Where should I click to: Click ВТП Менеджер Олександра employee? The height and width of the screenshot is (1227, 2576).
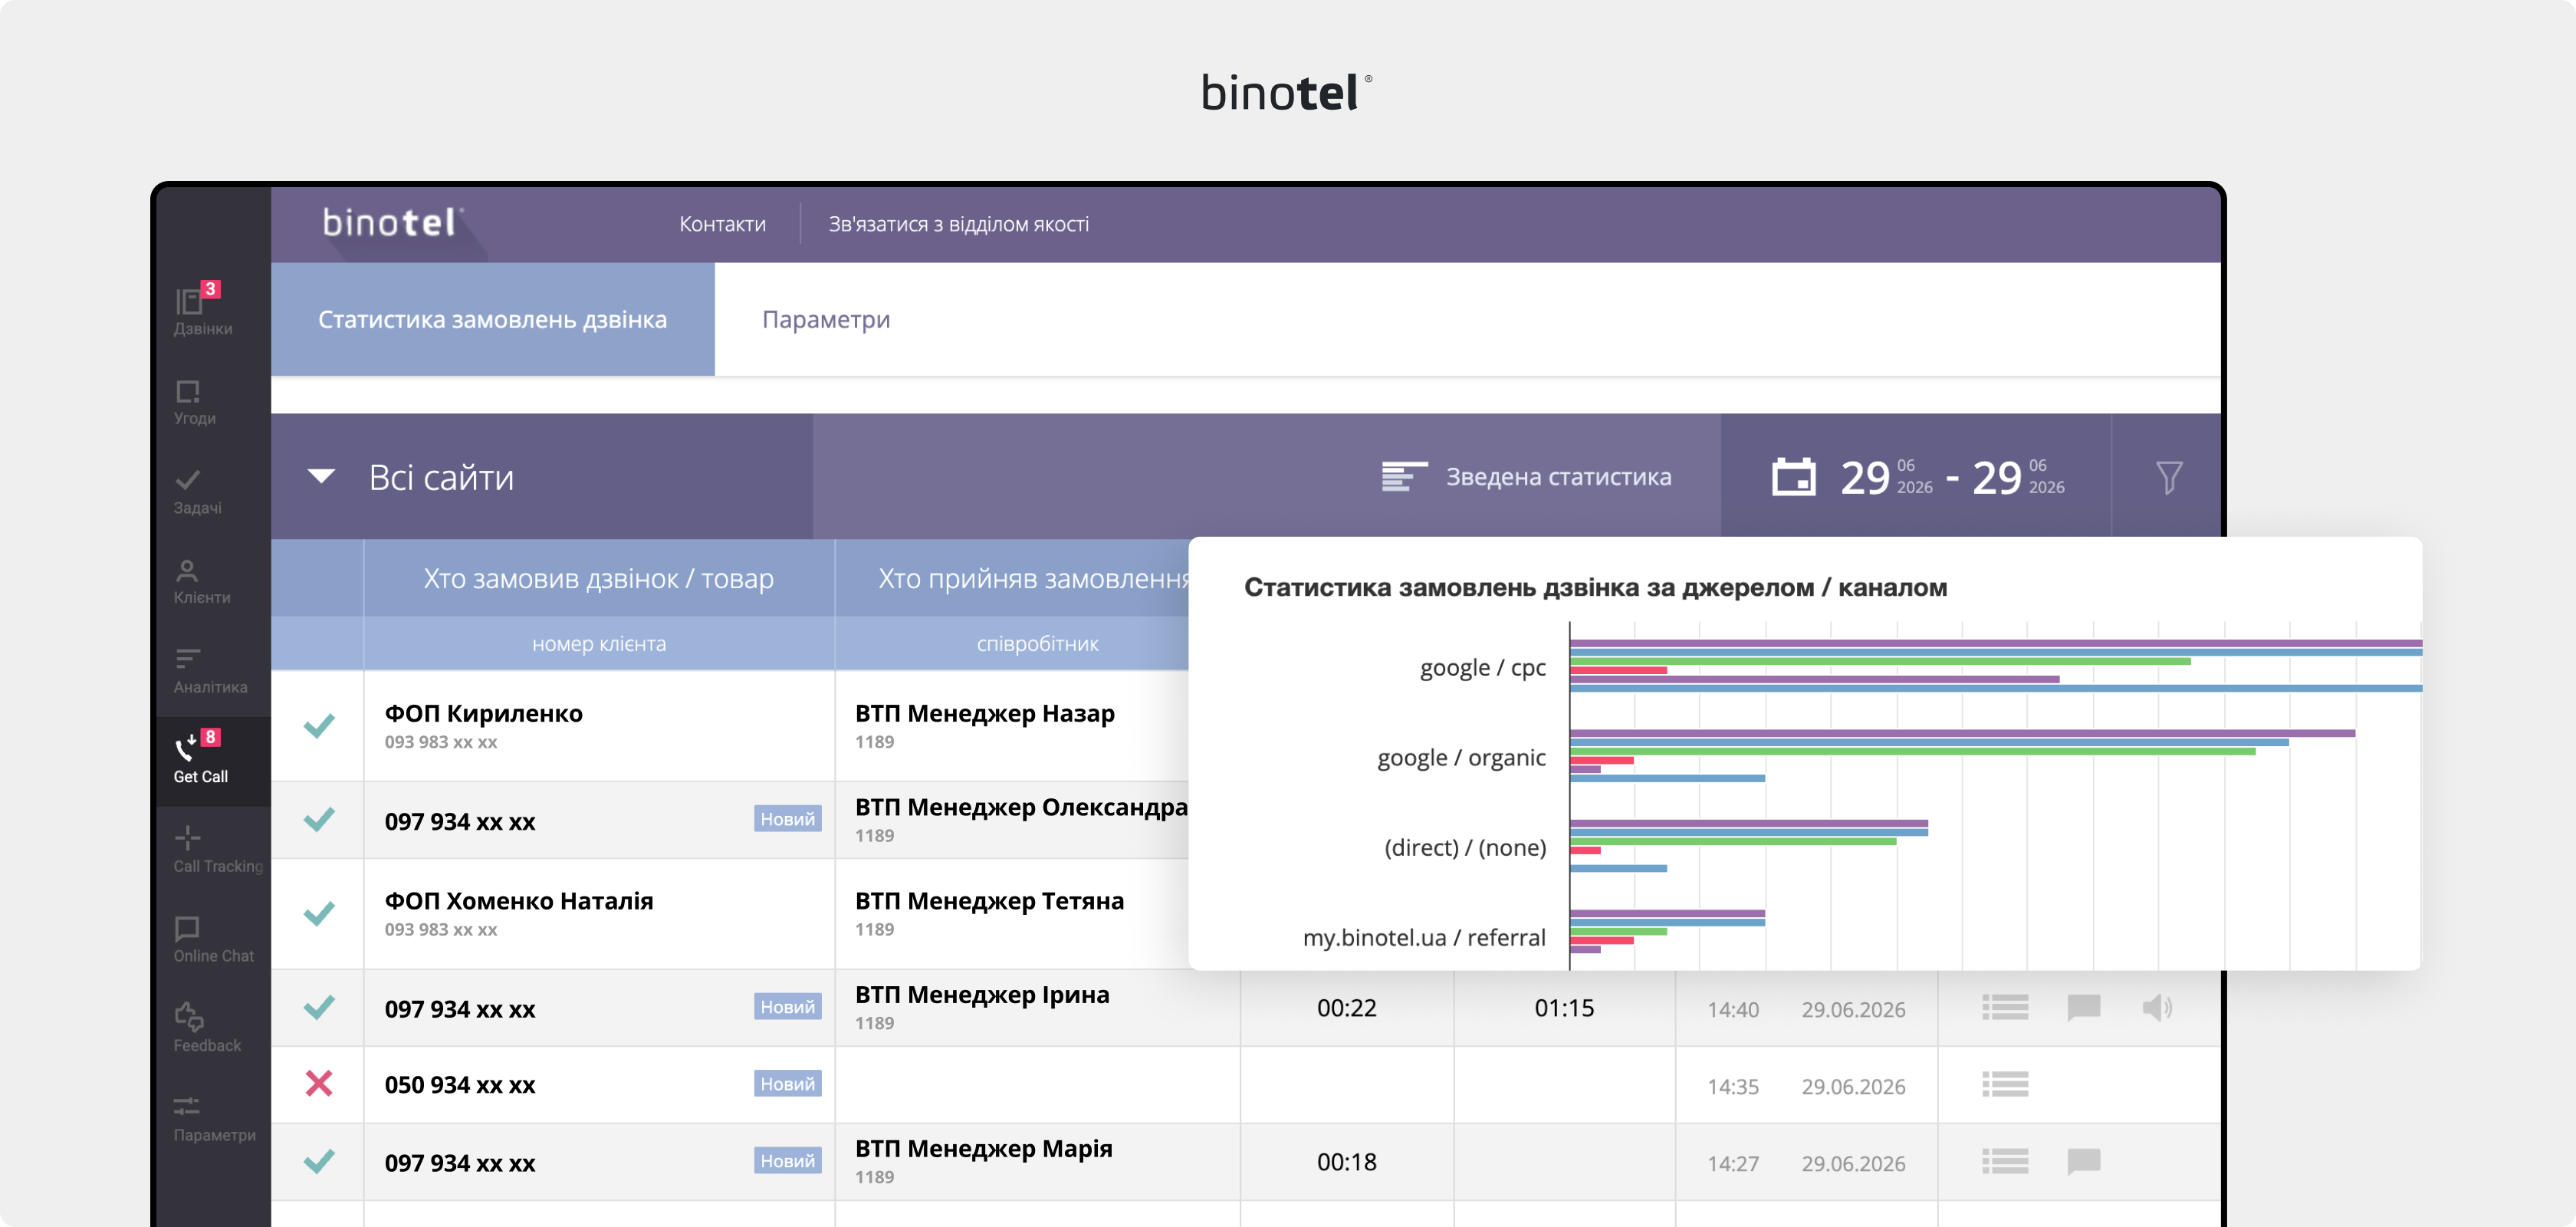point(1021,807)
